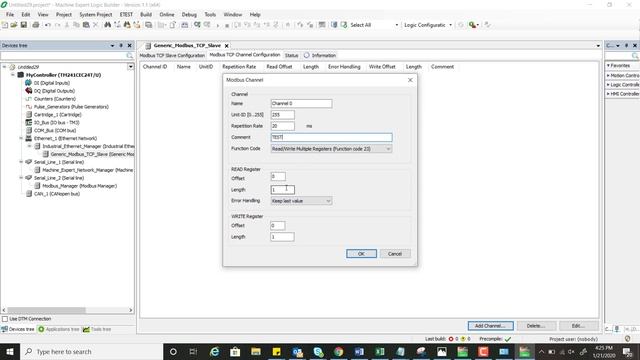640x360 pixels.
Task: Click the green Login icon in toolbar
Action: [x=197, y=25]
